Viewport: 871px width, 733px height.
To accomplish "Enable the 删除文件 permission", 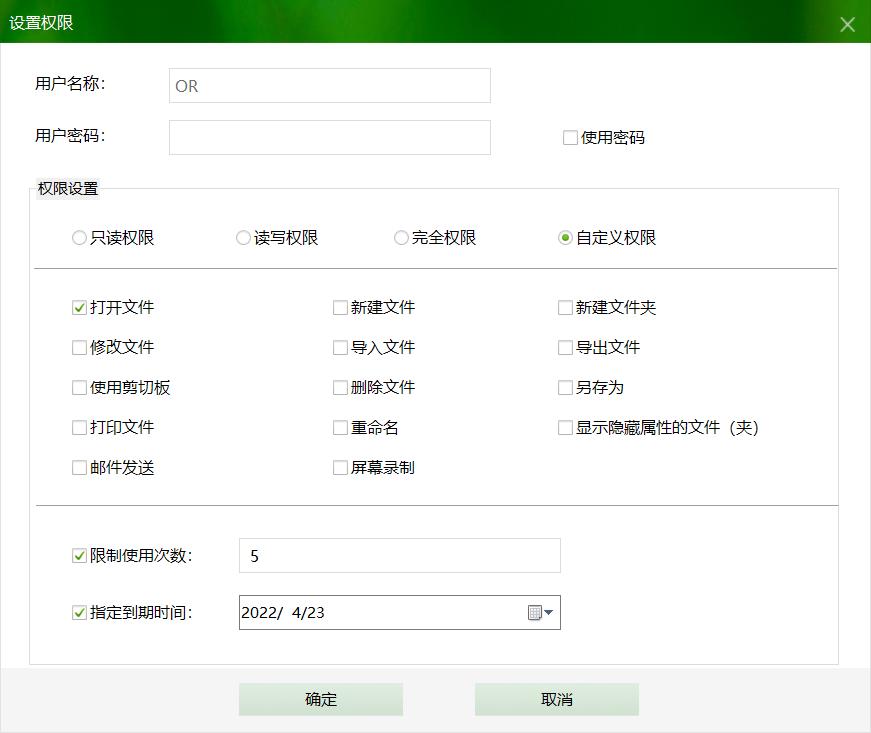I will (x=340, y=387).
